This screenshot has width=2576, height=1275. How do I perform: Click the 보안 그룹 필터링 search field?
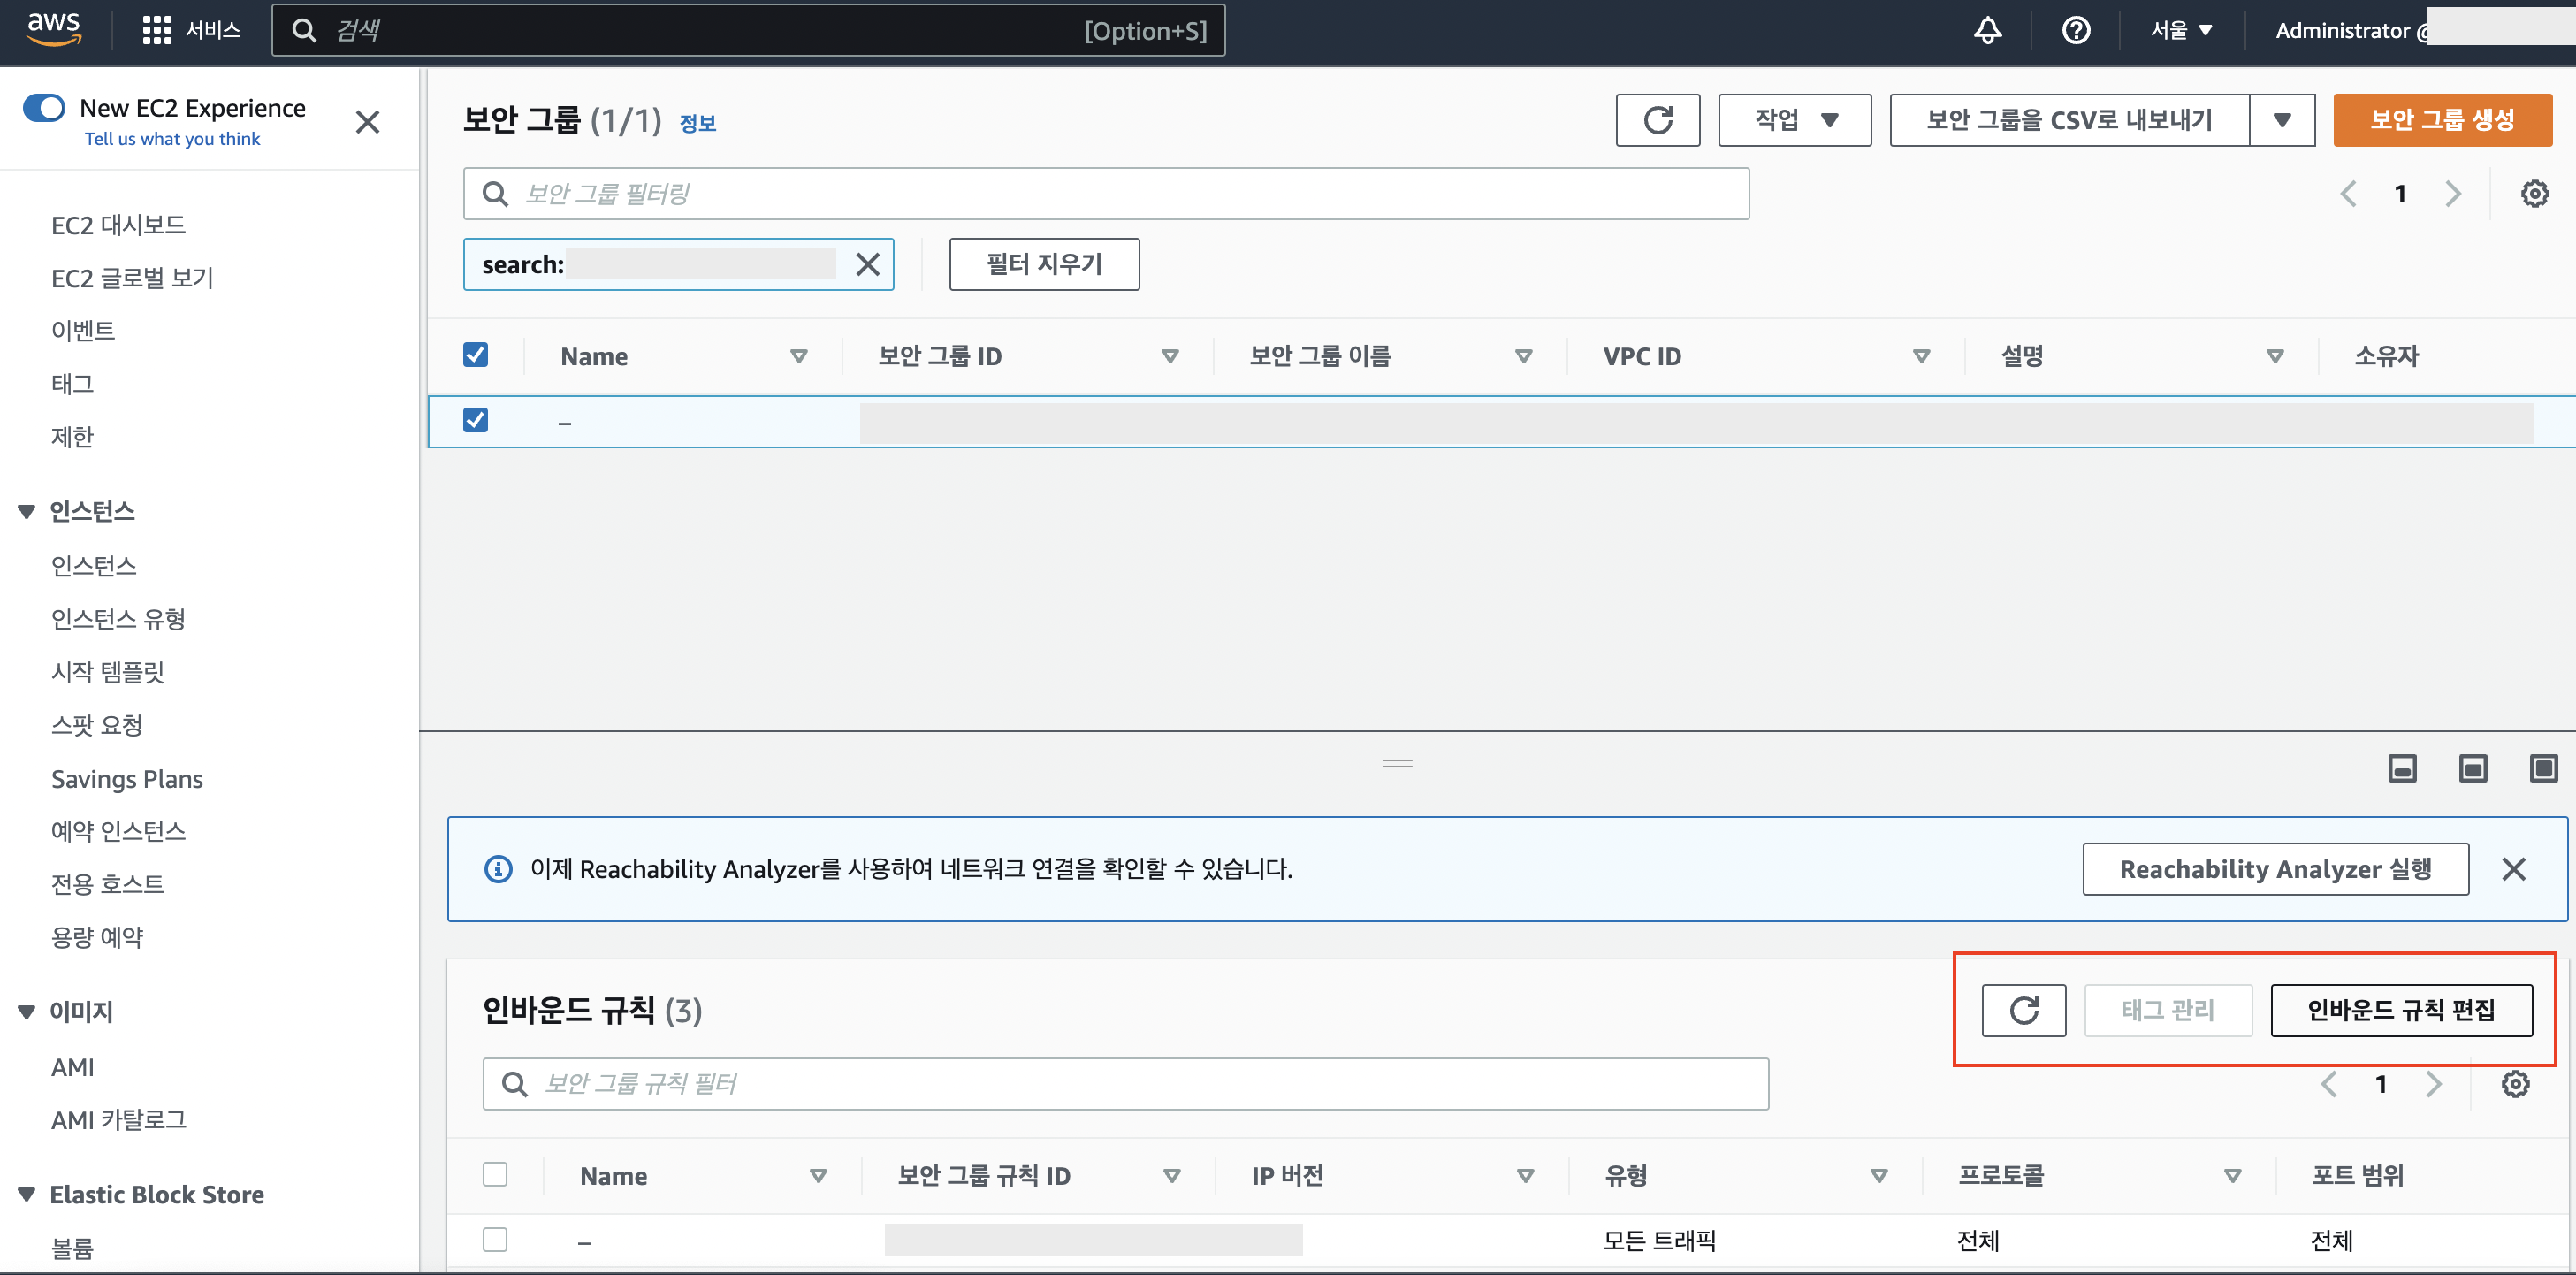pos(1105,193)
